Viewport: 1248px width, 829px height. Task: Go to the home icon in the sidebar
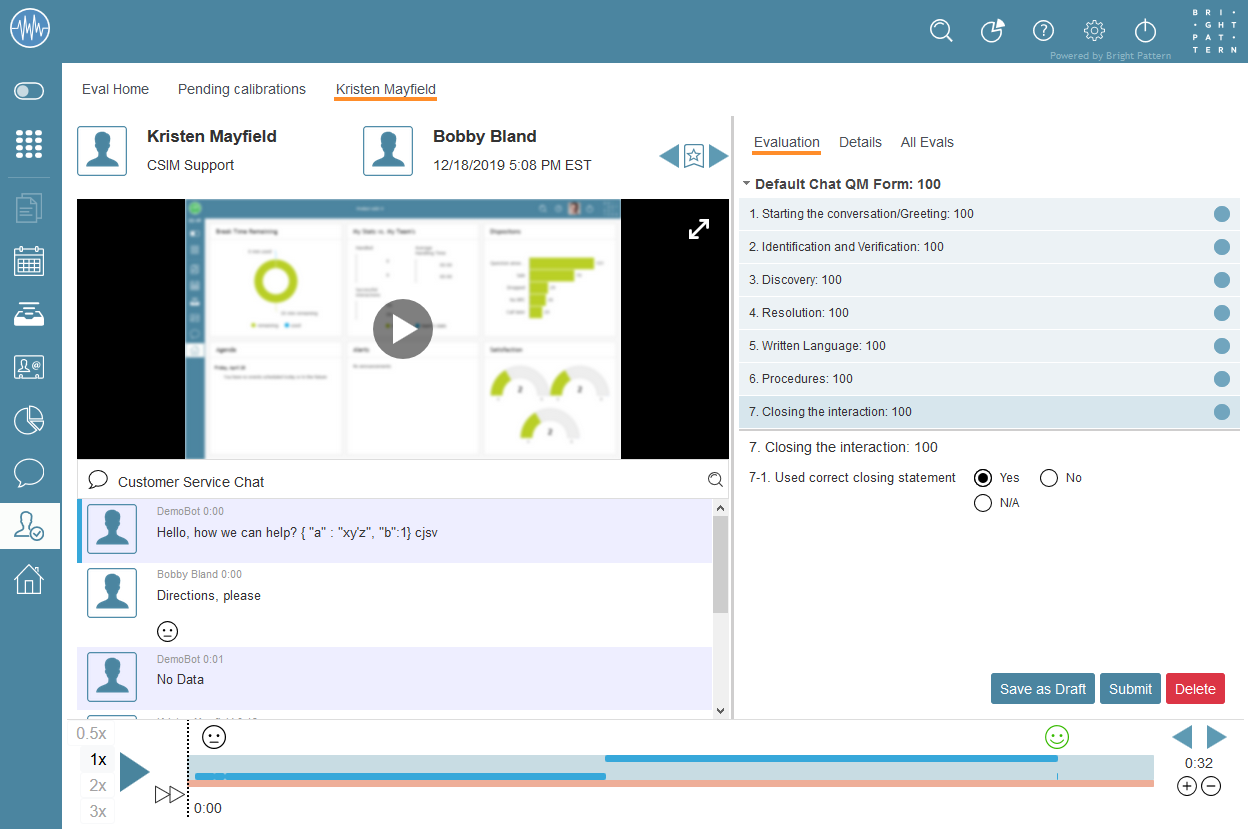30,578
